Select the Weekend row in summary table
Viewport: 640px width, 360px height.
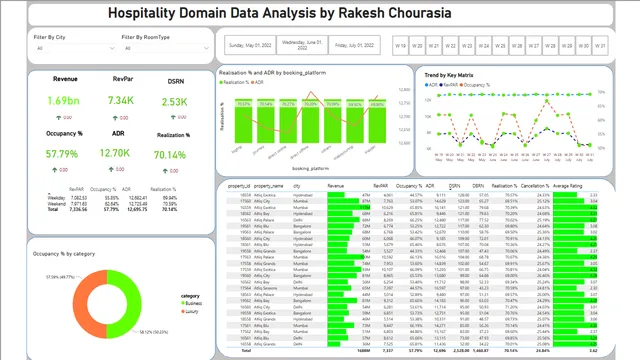112,204
